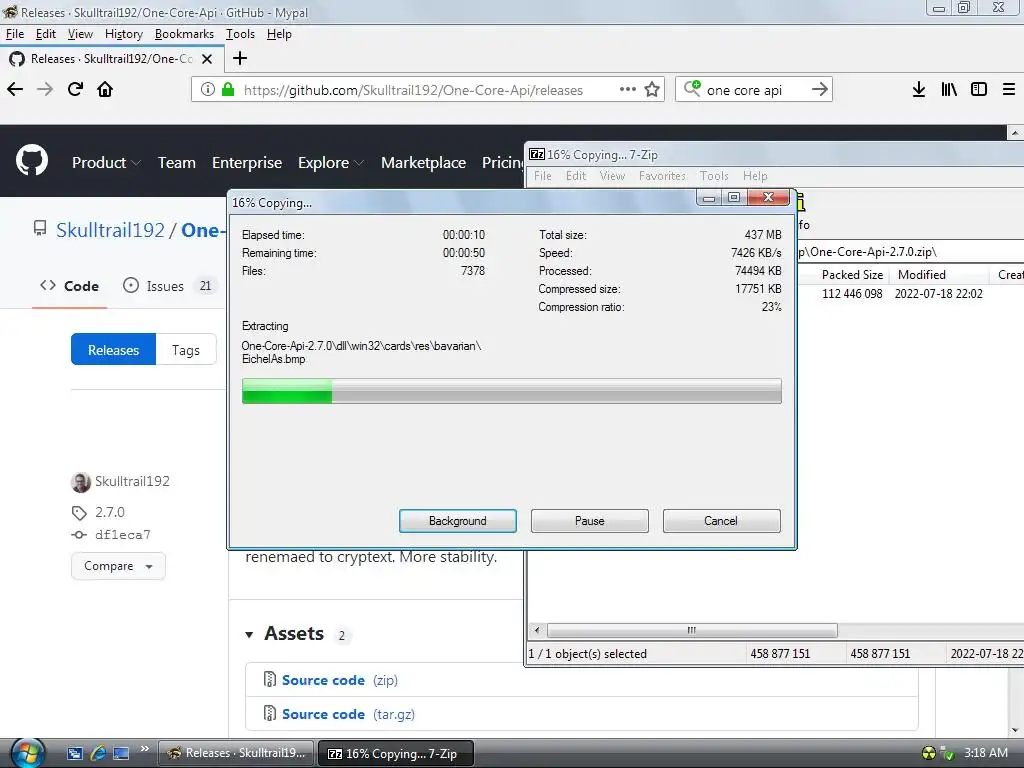
Task: Download Source code (tar.gz) asset link
Action: tap(348, 714)
